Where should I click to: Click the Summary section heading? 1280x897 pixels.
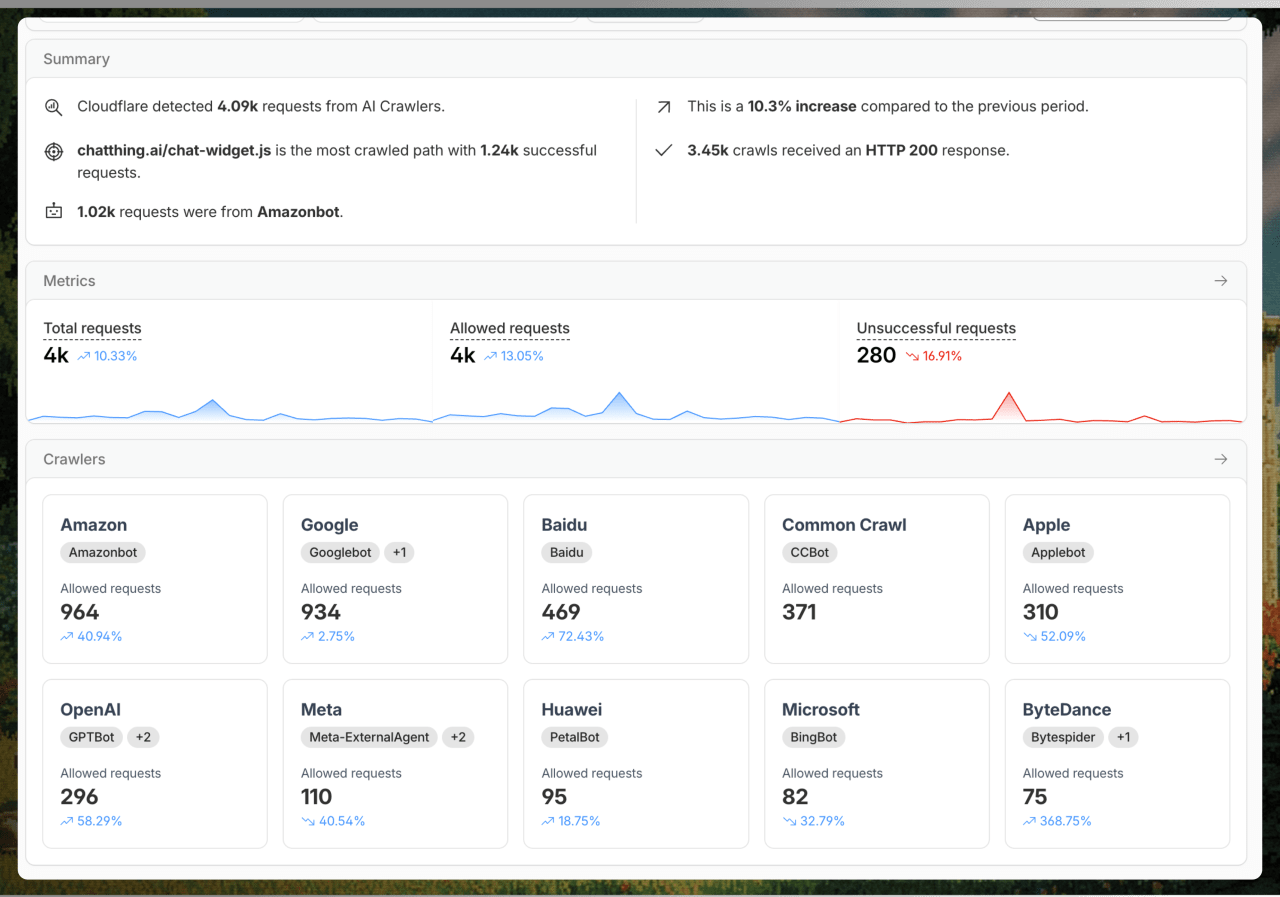tap(76, 59)
